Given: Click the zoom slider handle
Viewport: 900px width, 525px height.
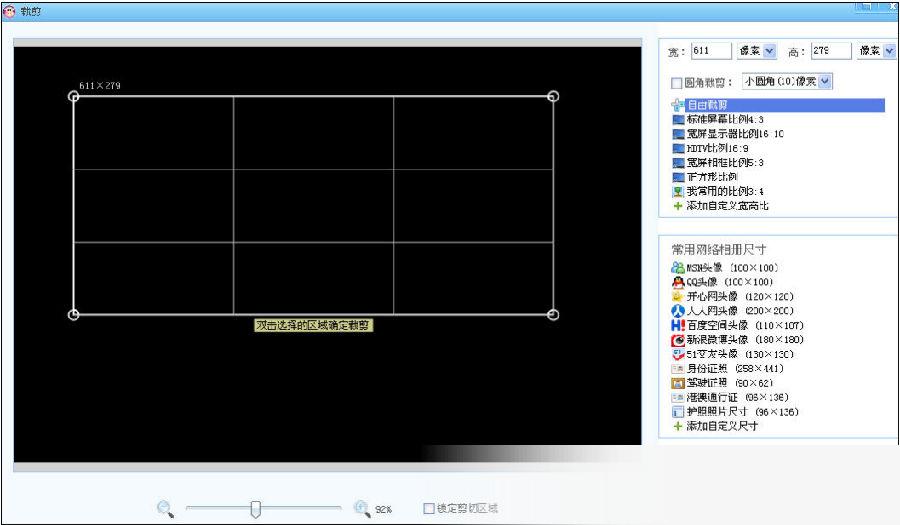Looking at the screenshot, I should [x=256, y=508].
